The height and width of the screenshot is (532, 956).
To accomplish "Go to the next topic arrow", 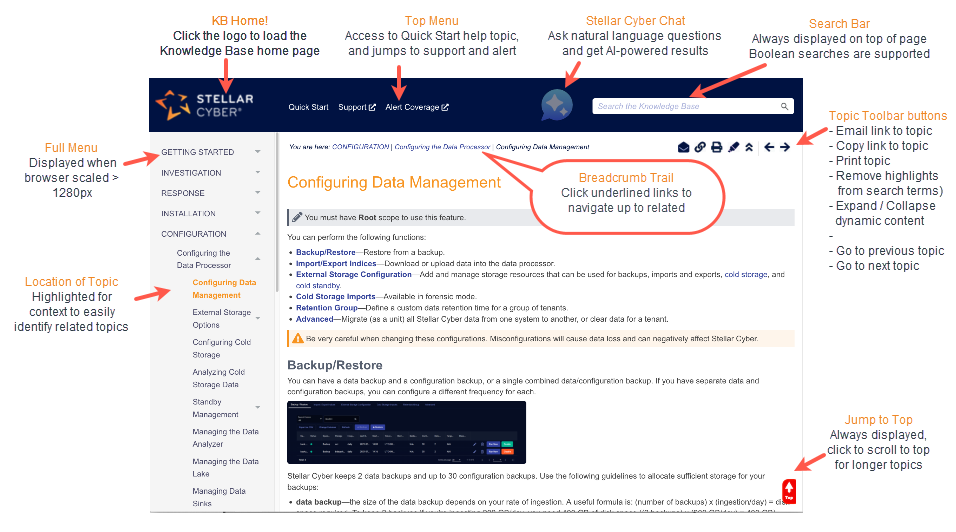I will coord(785,147).
